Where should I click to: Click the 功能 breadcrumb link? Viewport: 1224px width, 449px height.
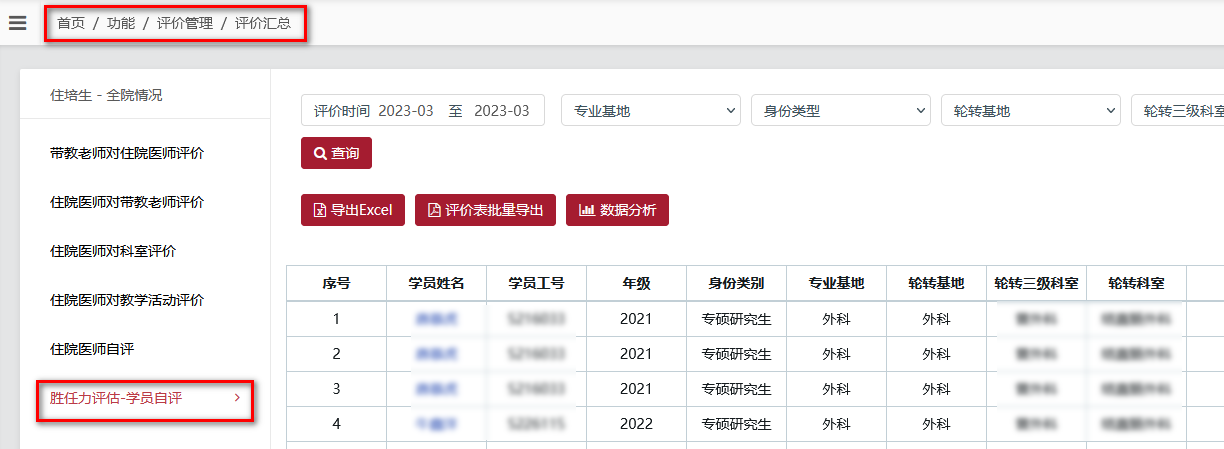coord(121,23)
